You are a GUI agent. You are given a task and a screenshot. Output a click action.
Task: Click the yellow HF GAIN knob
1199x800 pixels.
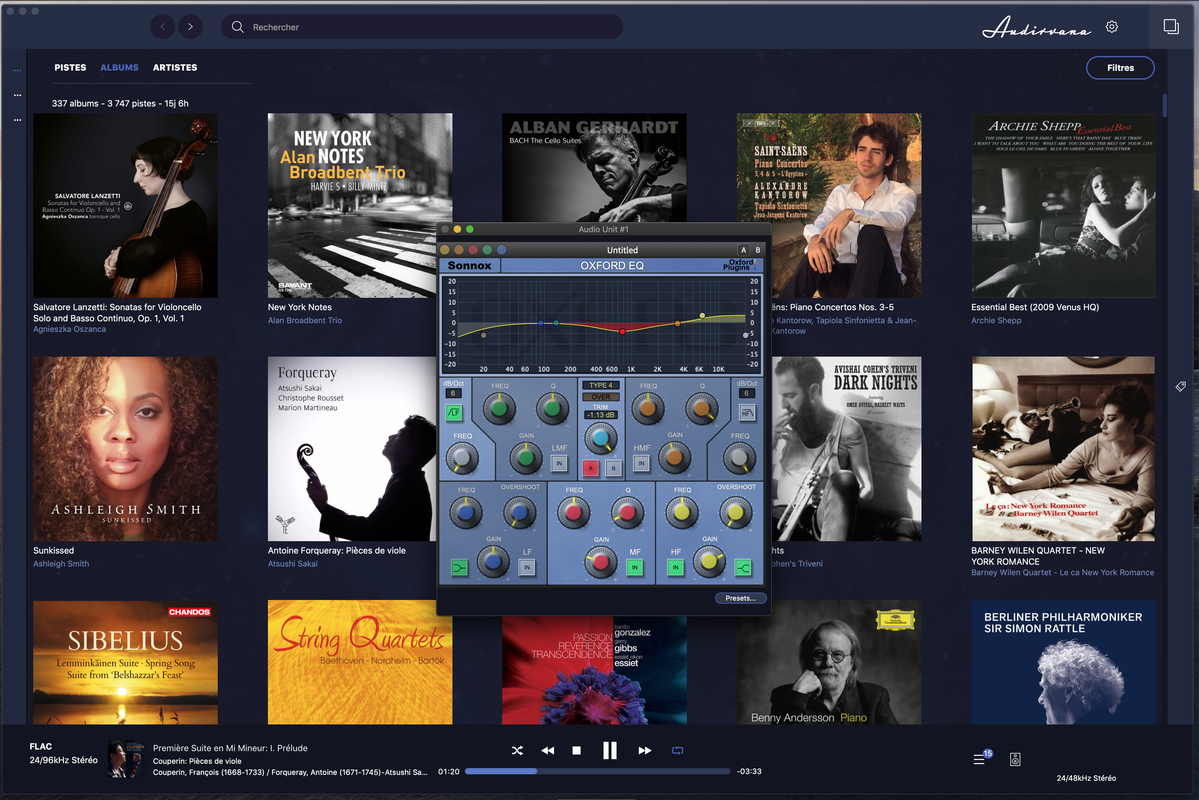709,562
